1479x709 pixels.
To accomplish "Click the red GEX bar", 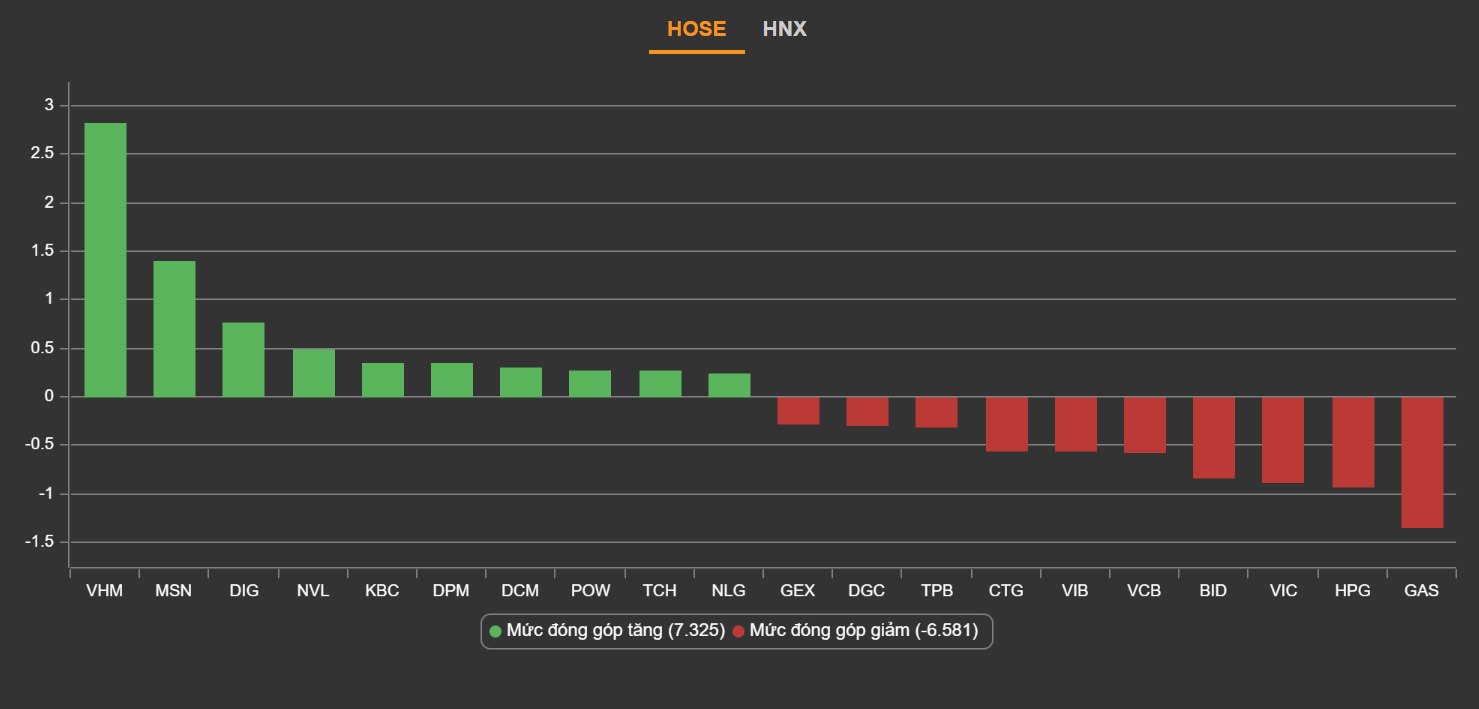I will point(798,411).
